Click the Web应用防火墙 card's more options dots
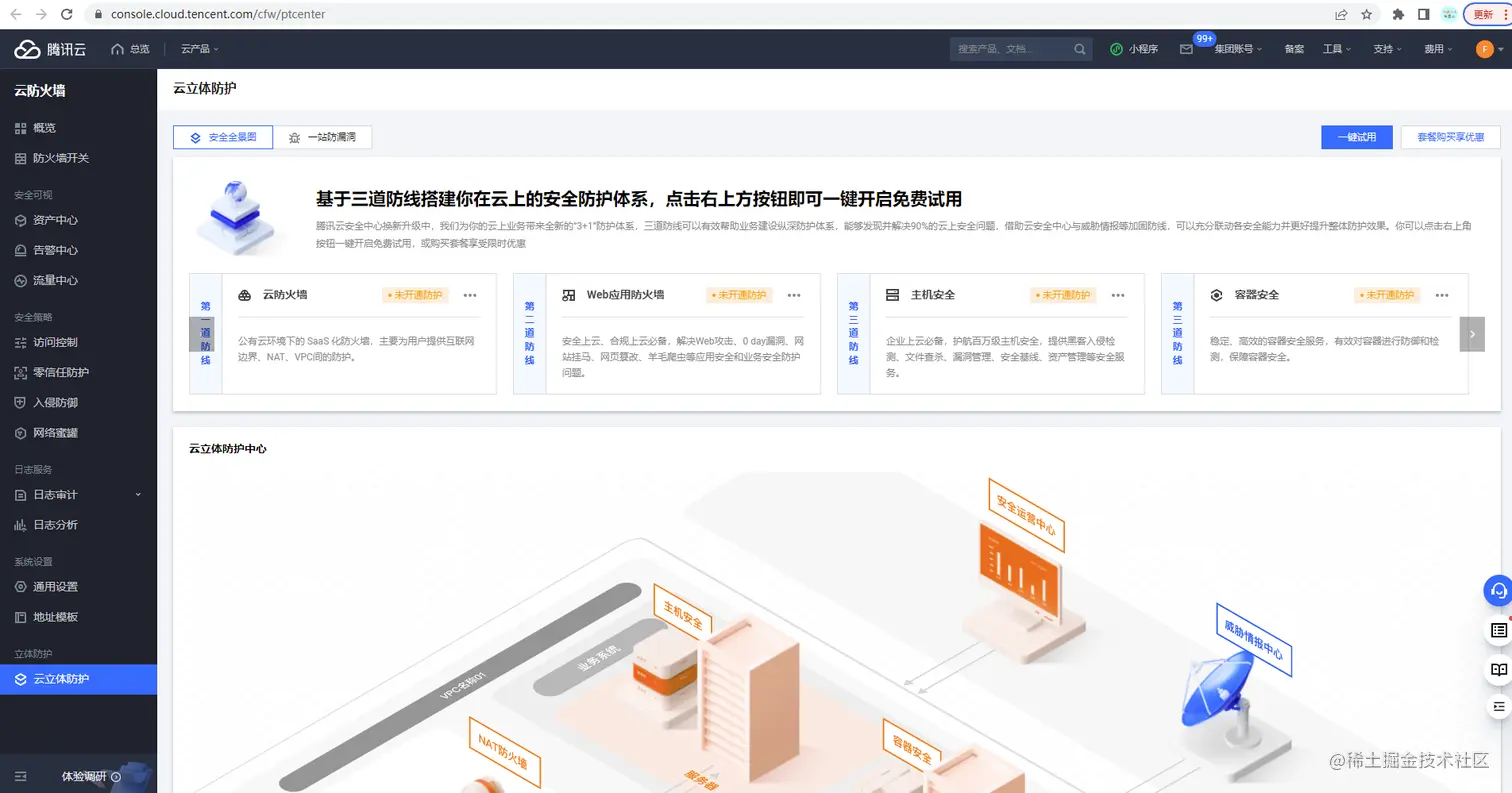1512x793 pixels. tap(794, 295)
